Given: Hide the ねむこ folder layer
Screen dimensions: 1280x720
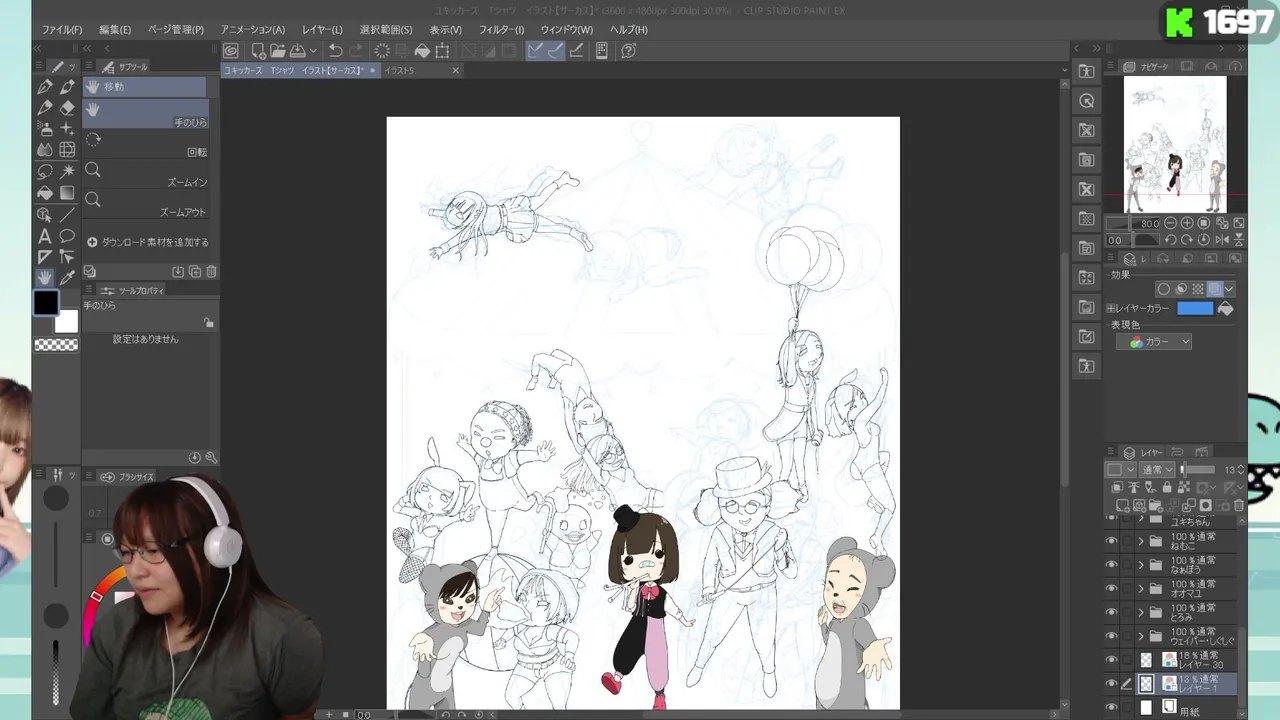Looking at the screenshot, I should (1111, 541).
